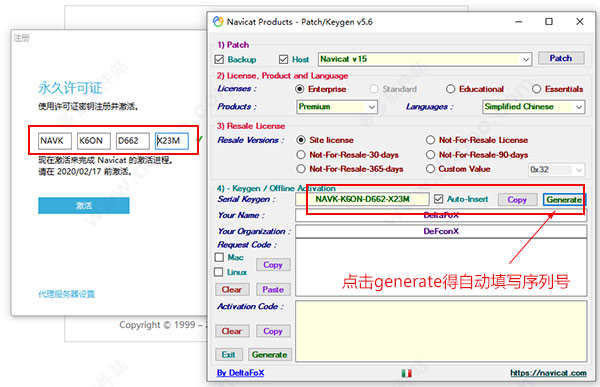Enable the Linux request code checkbox

click(218, 272)
